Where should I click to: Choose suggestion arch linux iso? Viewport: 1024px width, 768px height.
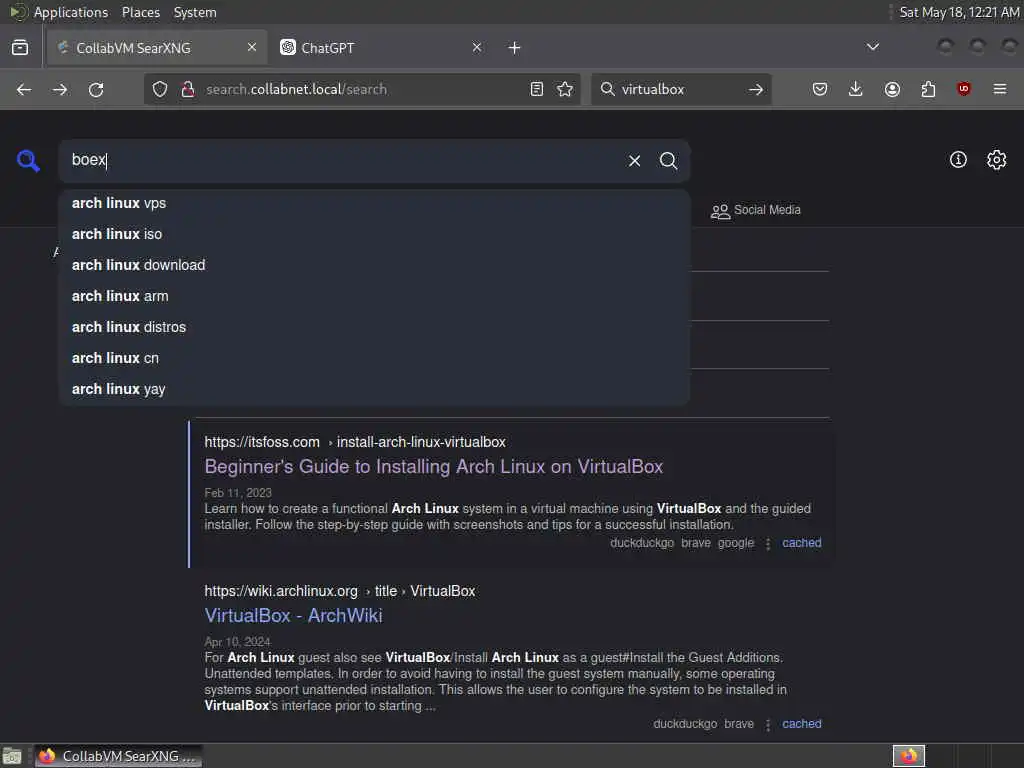[374, 234]
